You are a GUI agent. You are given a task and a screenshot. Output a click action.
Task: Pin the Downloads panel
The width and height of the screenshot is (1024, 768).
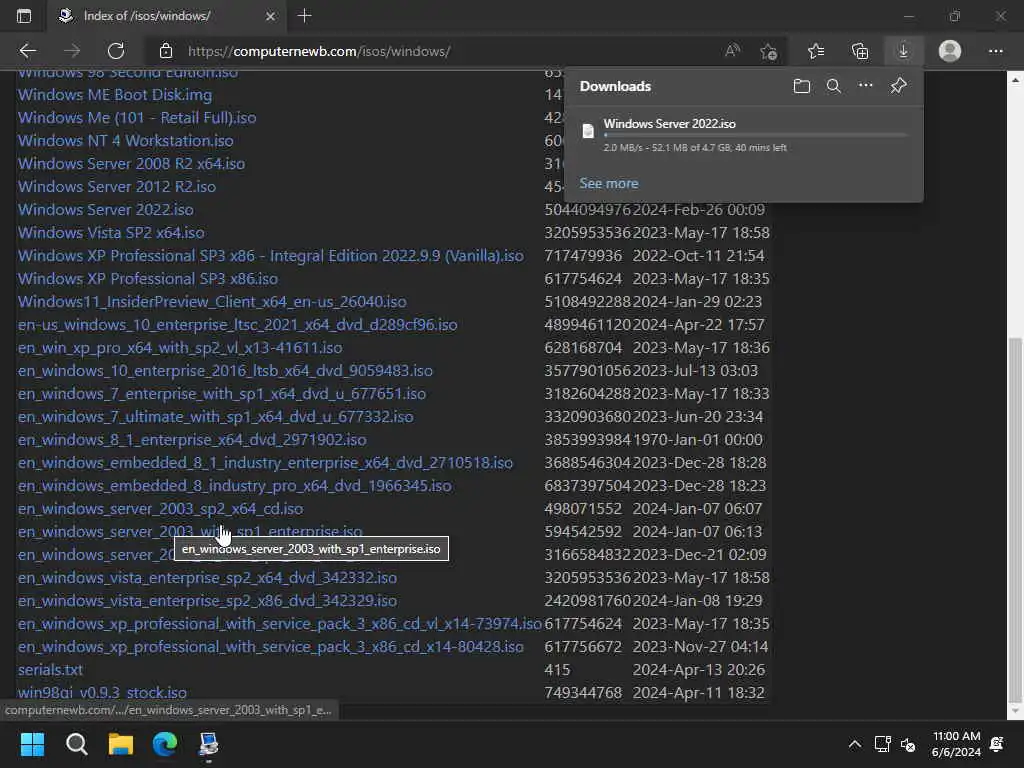tap(899, 86)
